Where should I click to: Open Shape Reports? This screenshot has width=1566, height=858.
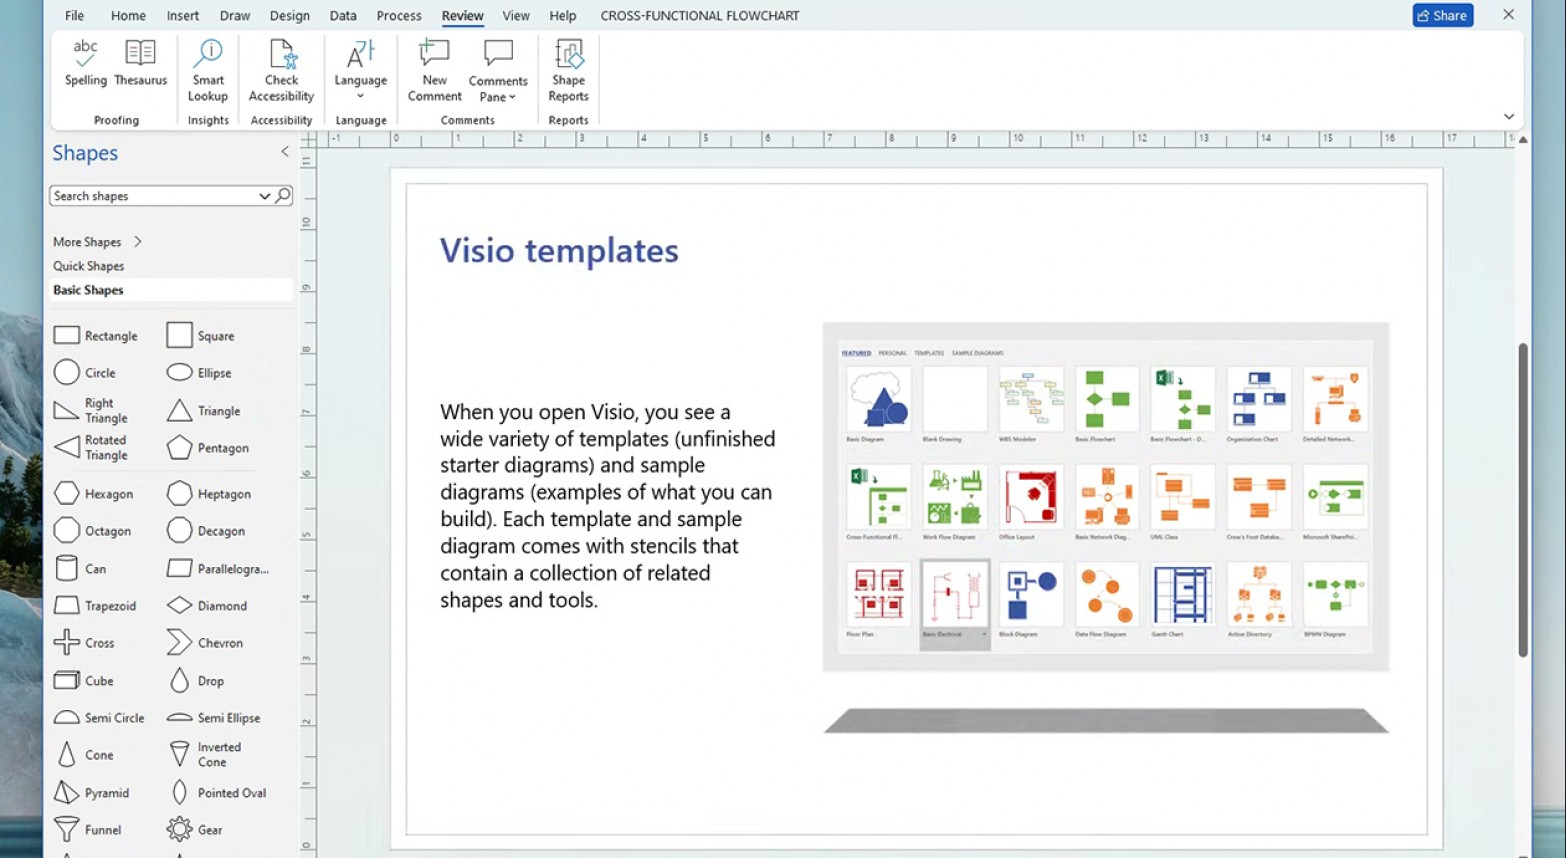568,70
